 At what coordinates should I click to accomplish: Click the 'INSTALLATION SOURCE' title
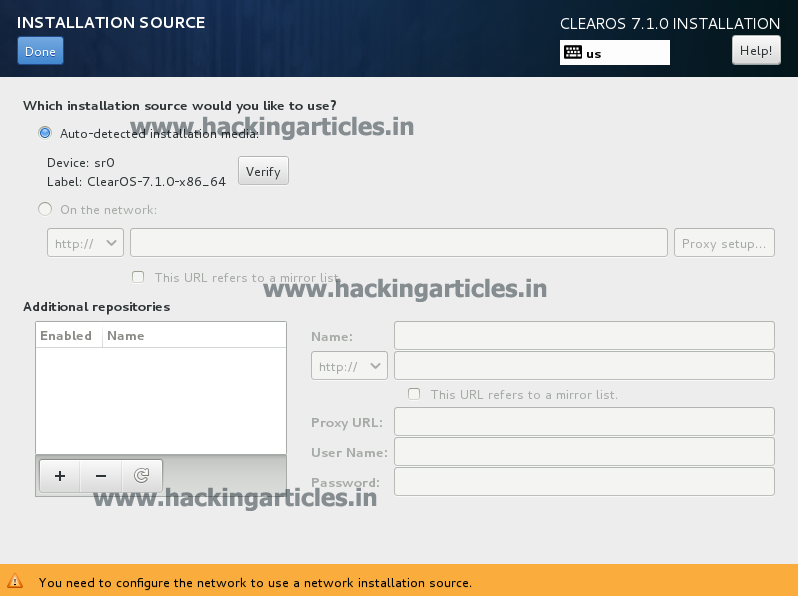click(111, 22)
